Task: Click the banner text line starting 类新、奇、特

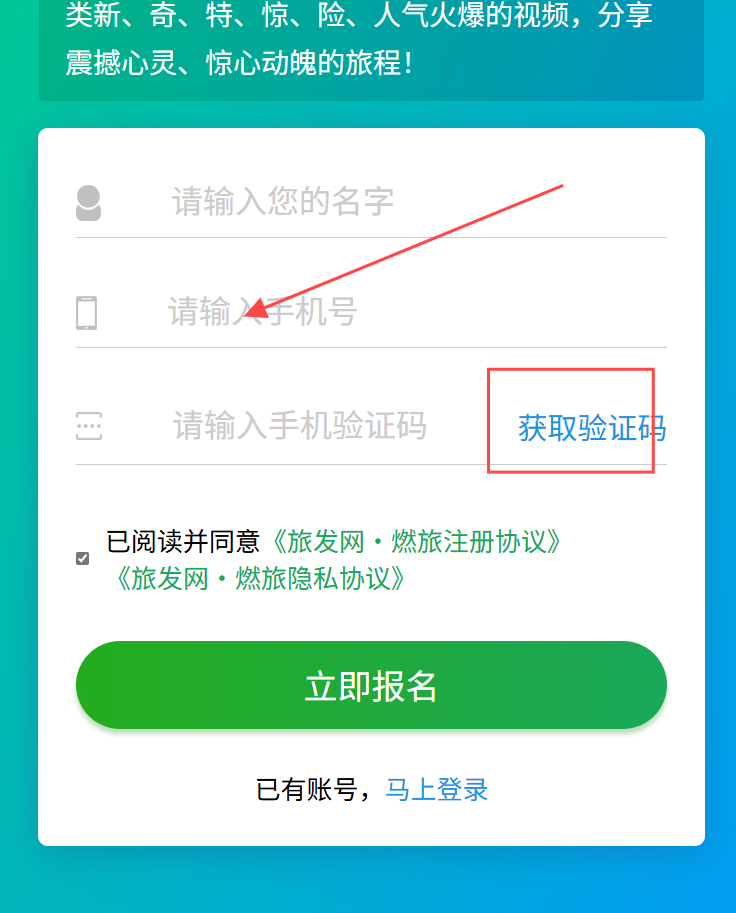Action: tap(359, 15)
